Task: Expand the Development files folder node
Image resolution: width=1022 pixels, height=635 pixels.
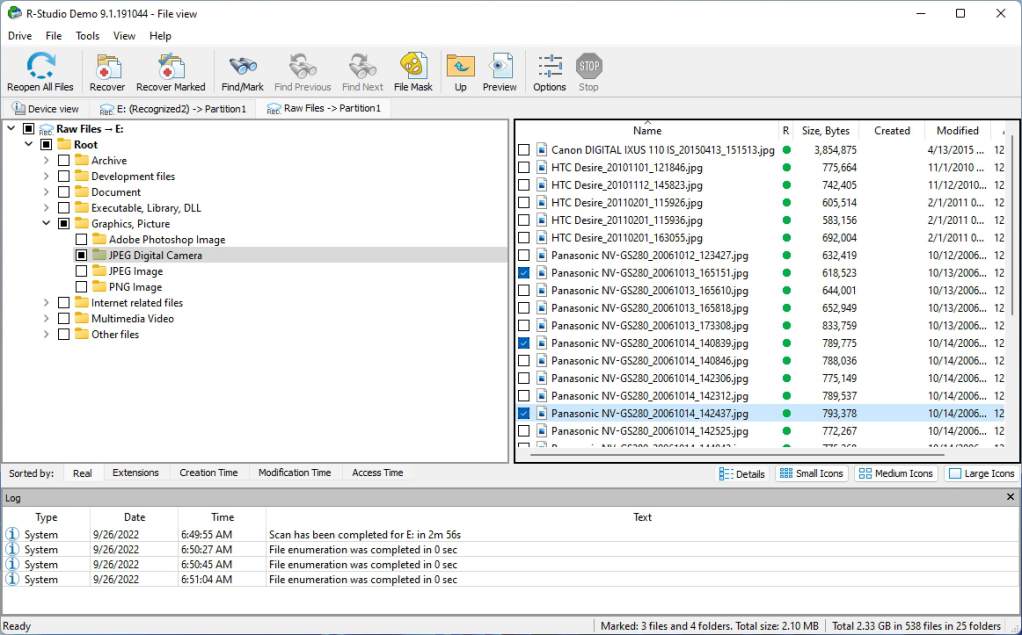Action: click(x=46, y=176)
